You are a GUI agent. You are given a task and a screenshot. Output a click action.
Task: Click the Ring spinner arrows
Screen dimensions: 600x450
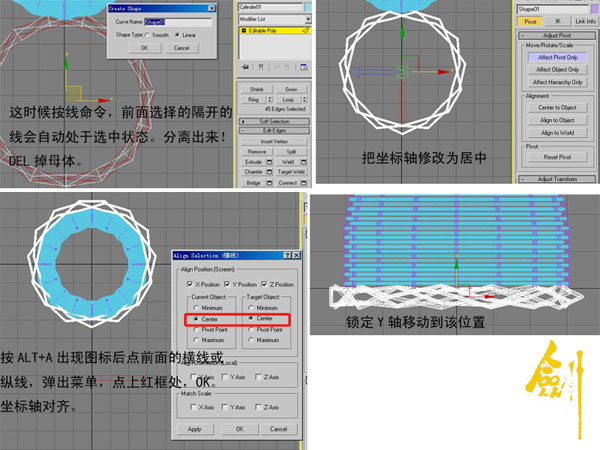270,99
